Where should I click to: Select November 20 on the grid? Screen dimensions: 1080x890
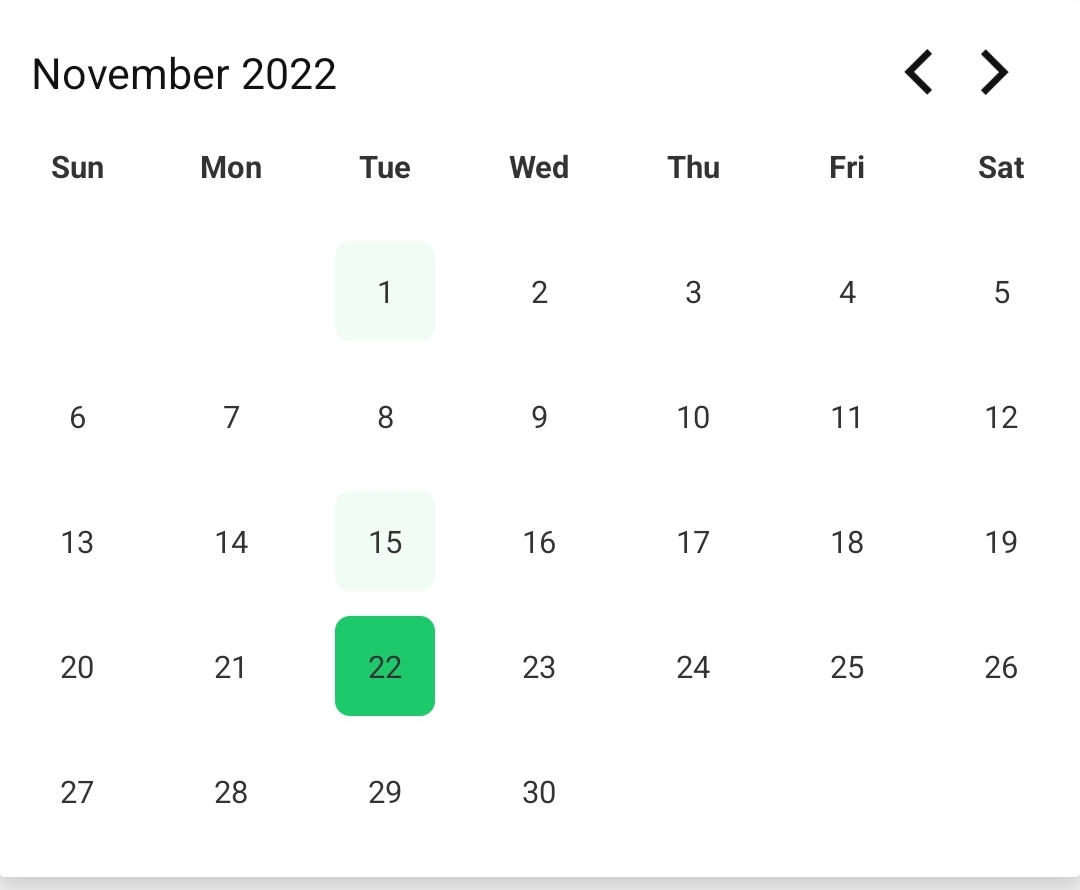(x=77, y=666)
